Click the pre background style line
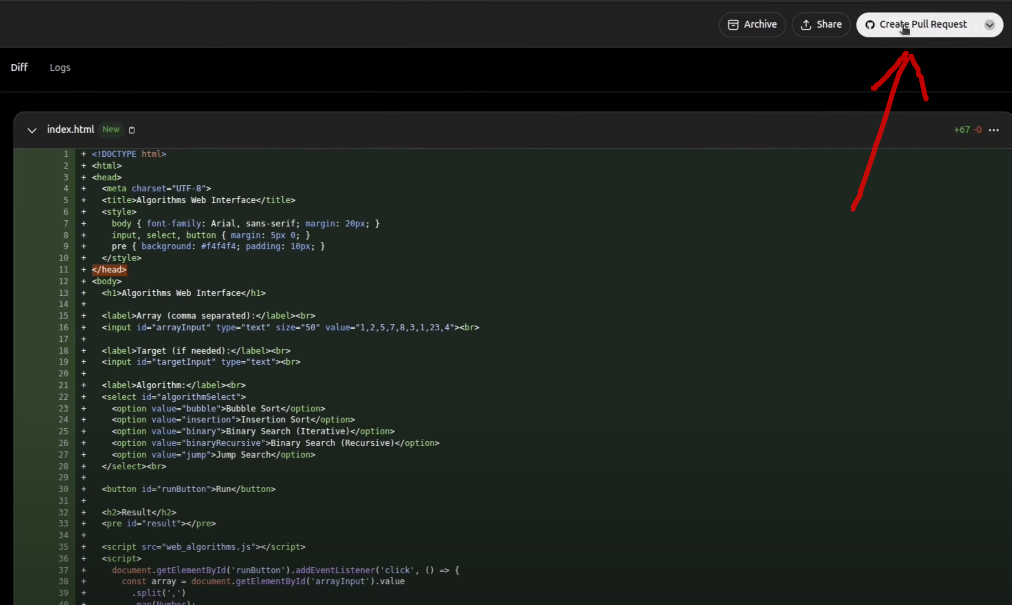 [x=218, y=246]
